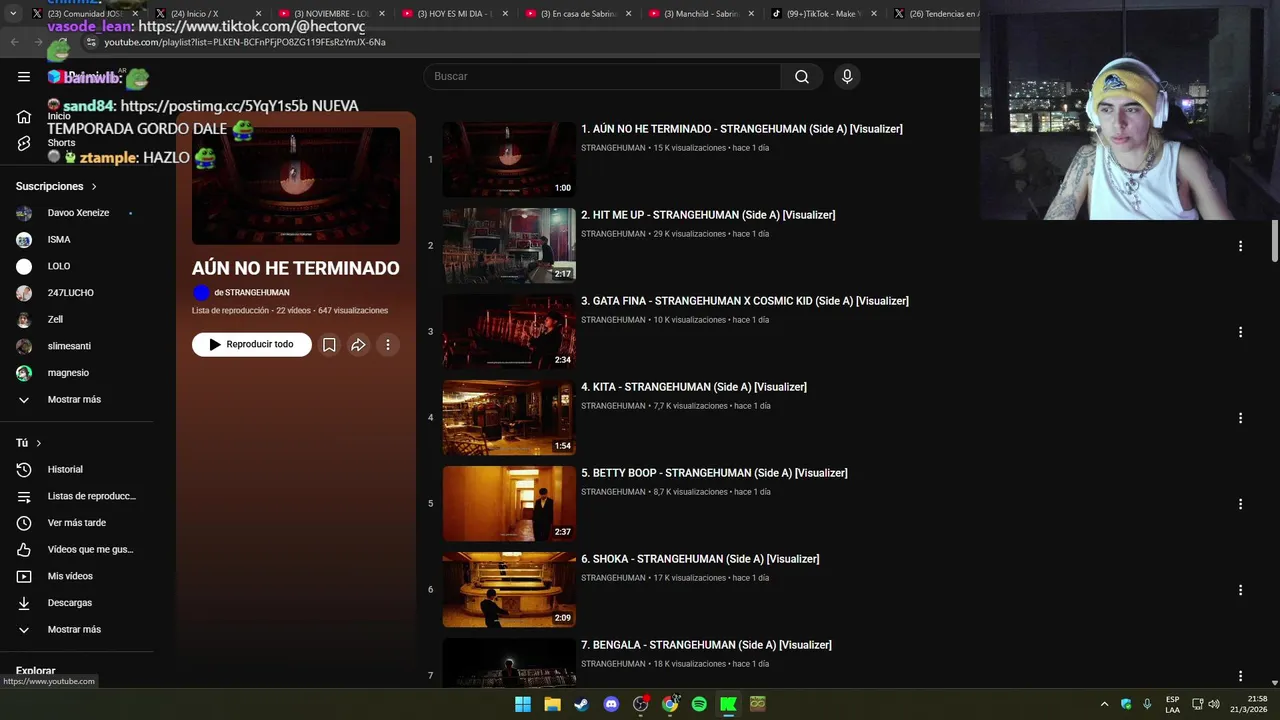Screen dimensions: 1280x720
Task: Open options menu for GATA FINA video
Action: (x=1240, y=332)
